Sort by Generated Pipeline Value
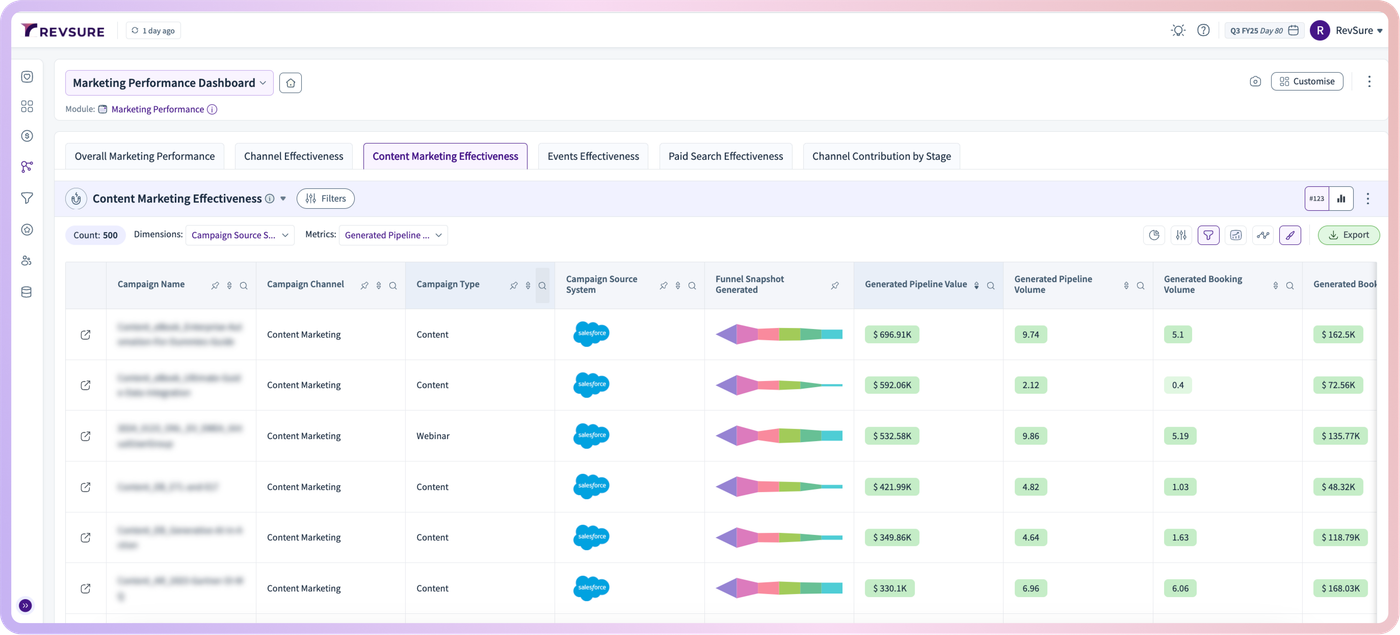Screen dimensions: 1400x635 (977, 286)
